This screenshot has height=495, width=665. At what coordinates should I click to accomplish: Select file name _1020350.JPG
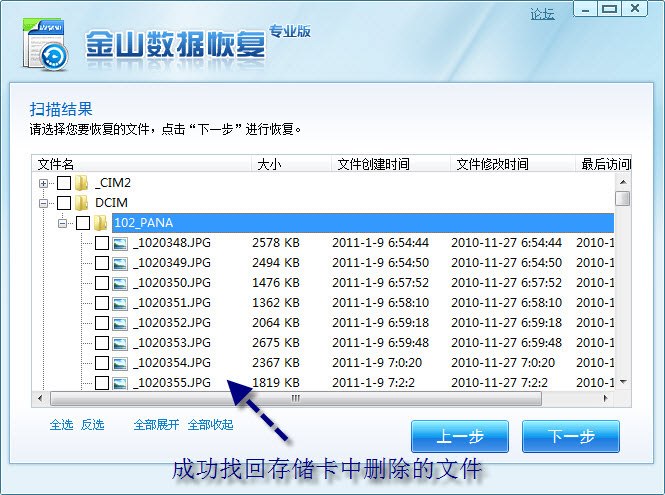coord(172,283)
